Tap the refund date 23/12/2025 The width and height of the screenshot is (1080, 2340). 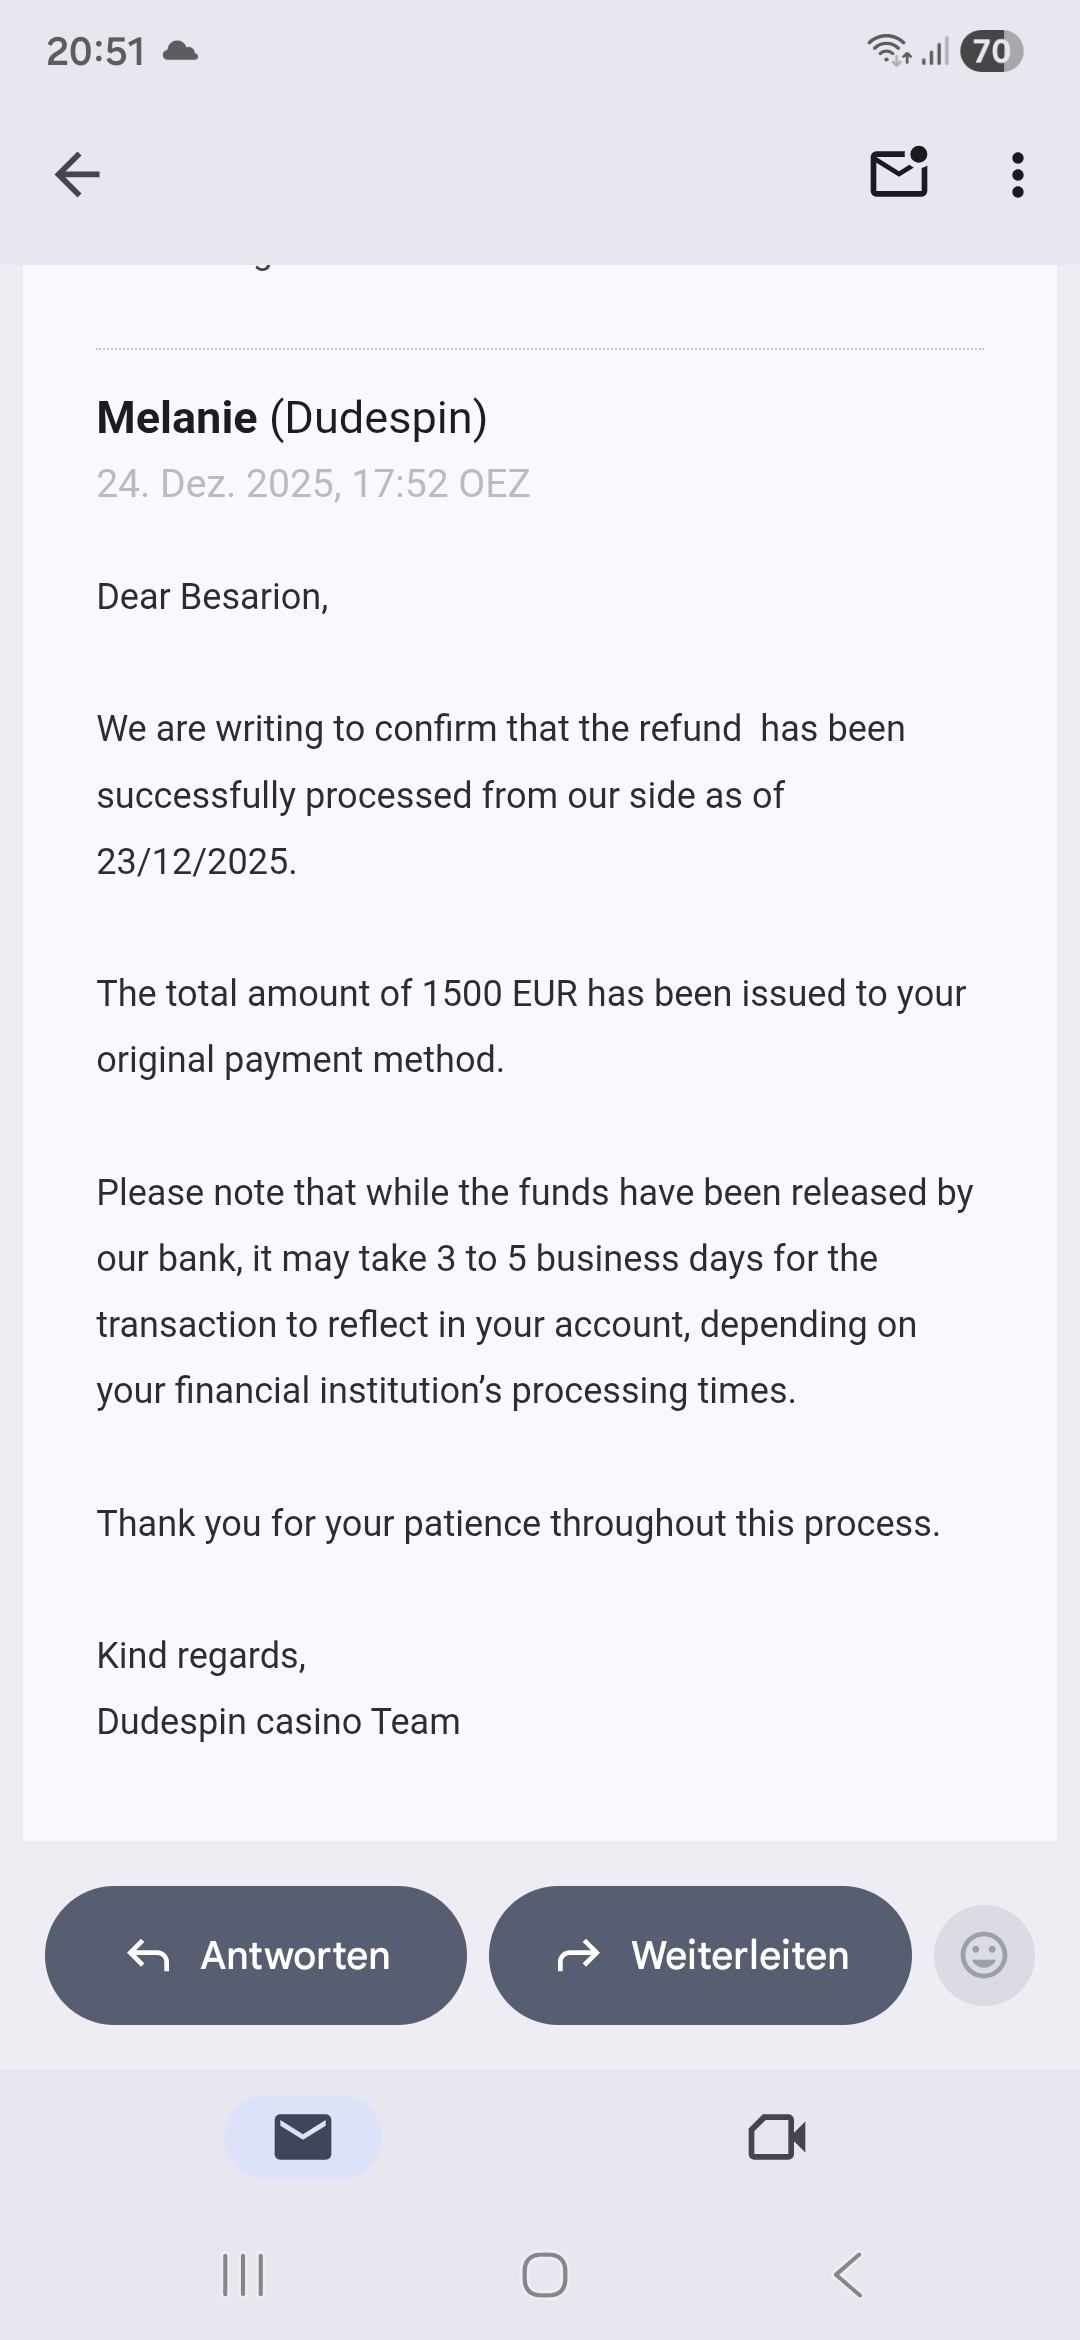click(x=196, y=861)
